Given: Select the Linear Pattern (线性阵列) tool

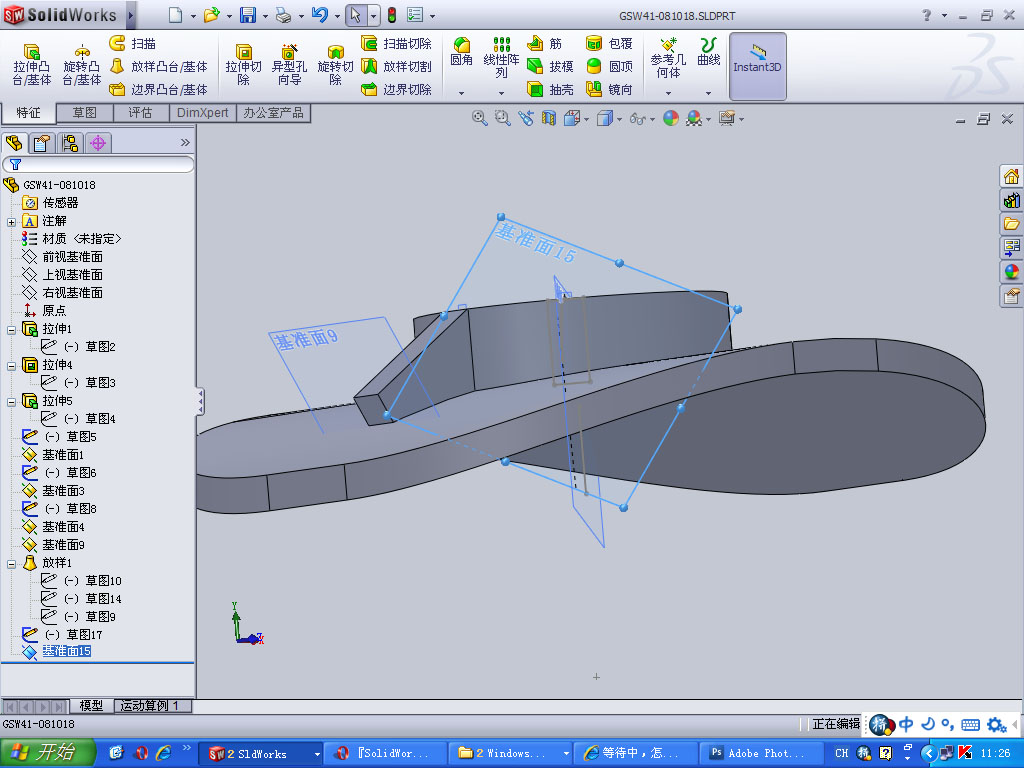Looking at the screenshot, I should (x=501, y=57).
